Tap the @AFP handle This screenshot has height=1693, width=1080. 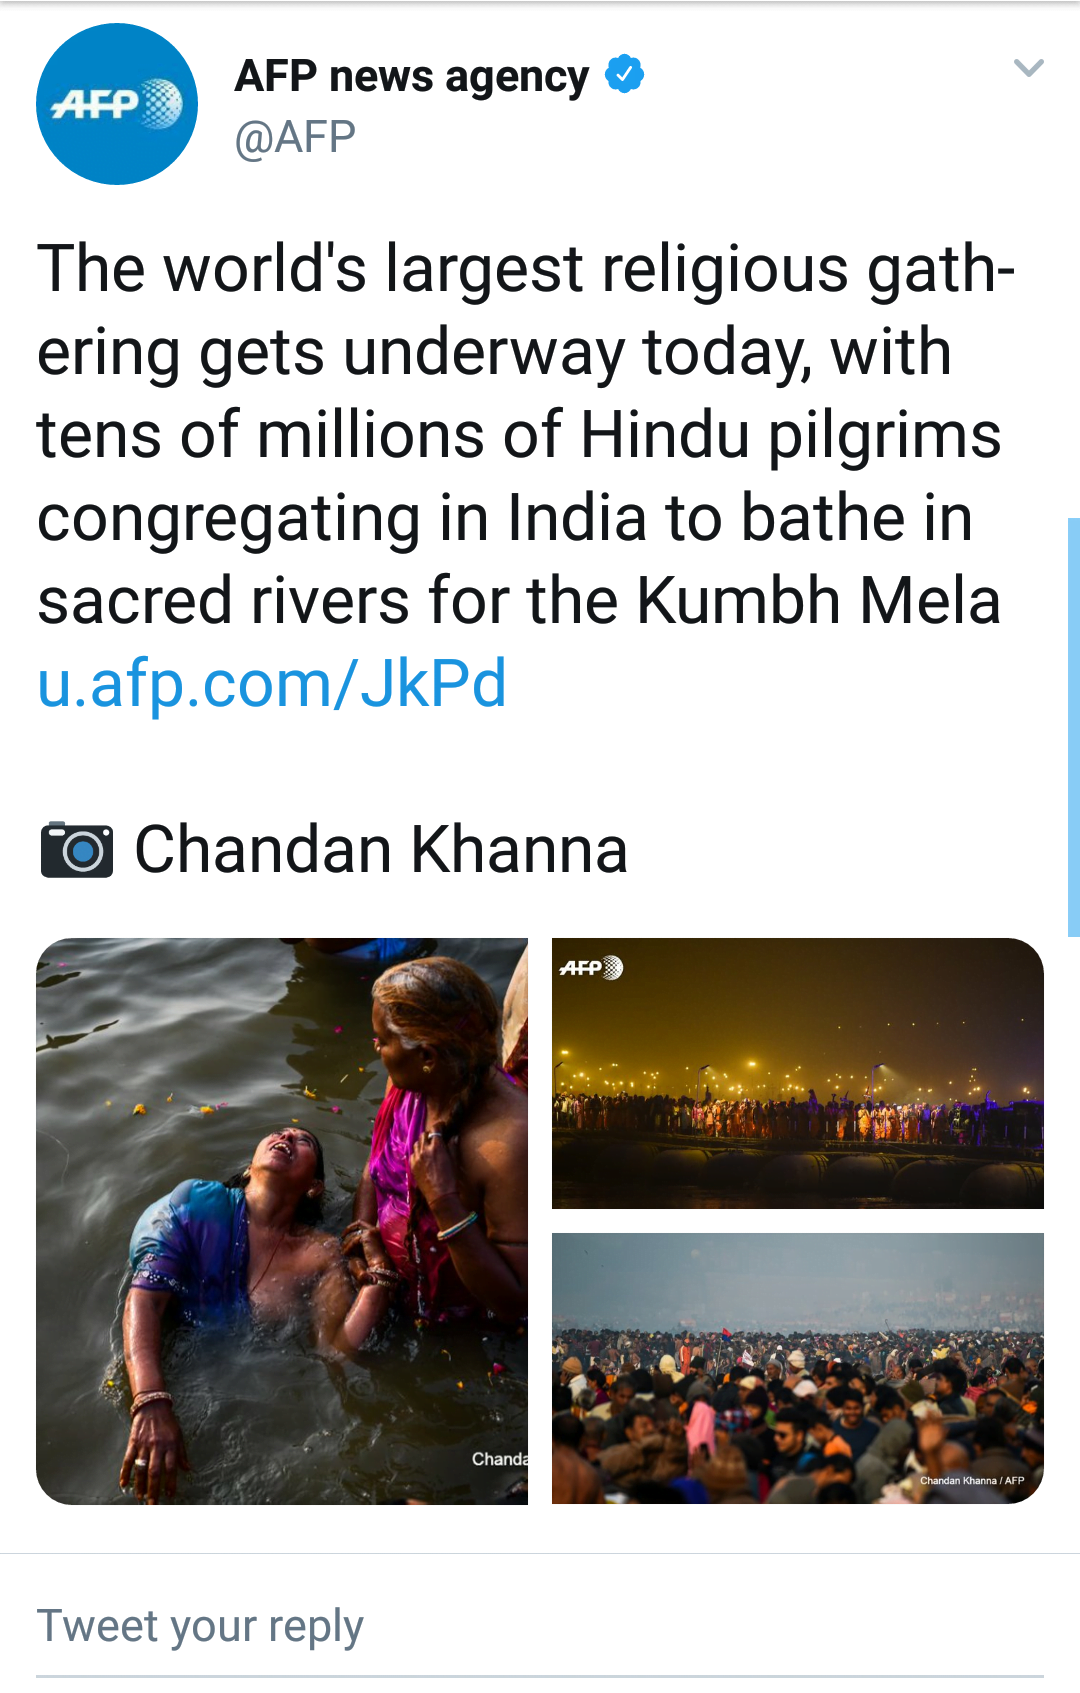click(x=295, y=137)
